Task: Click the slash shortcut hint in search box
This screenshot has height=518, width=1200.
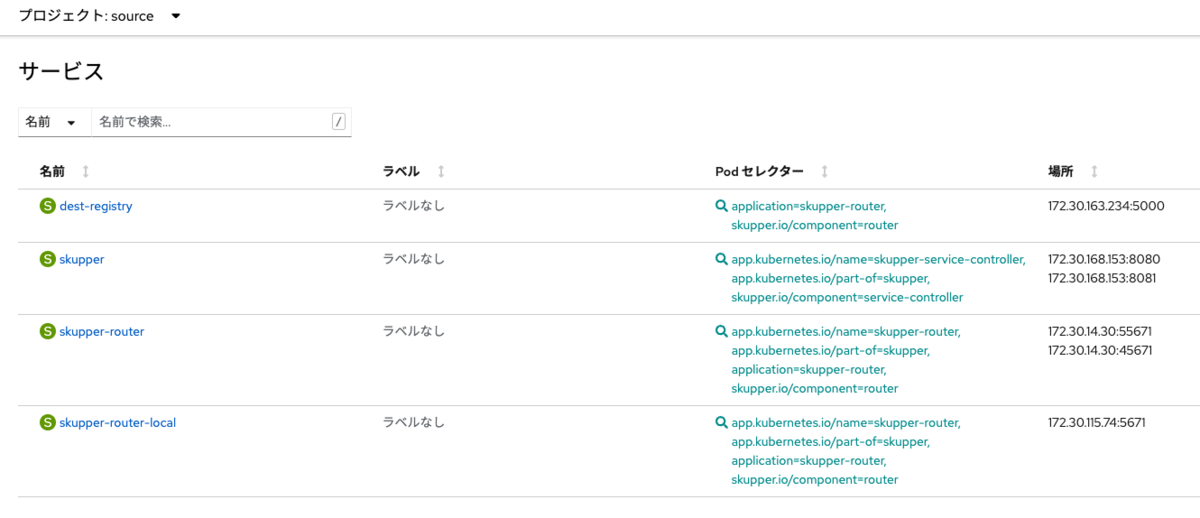Action: tap(338, 122)
